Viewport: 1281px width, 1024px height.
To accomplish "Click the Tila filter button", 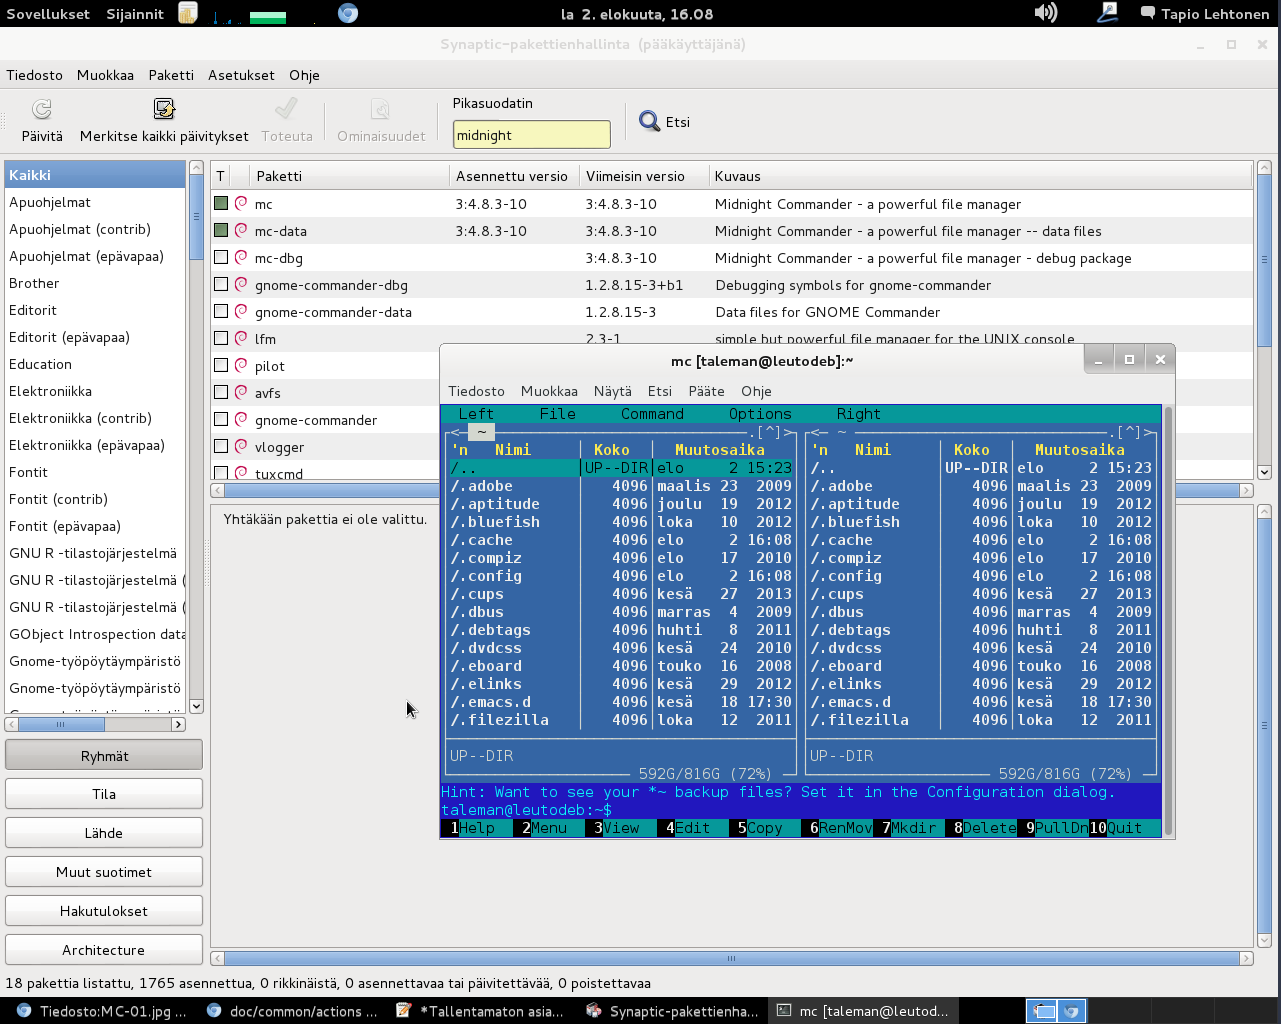I will pos(104,794).
